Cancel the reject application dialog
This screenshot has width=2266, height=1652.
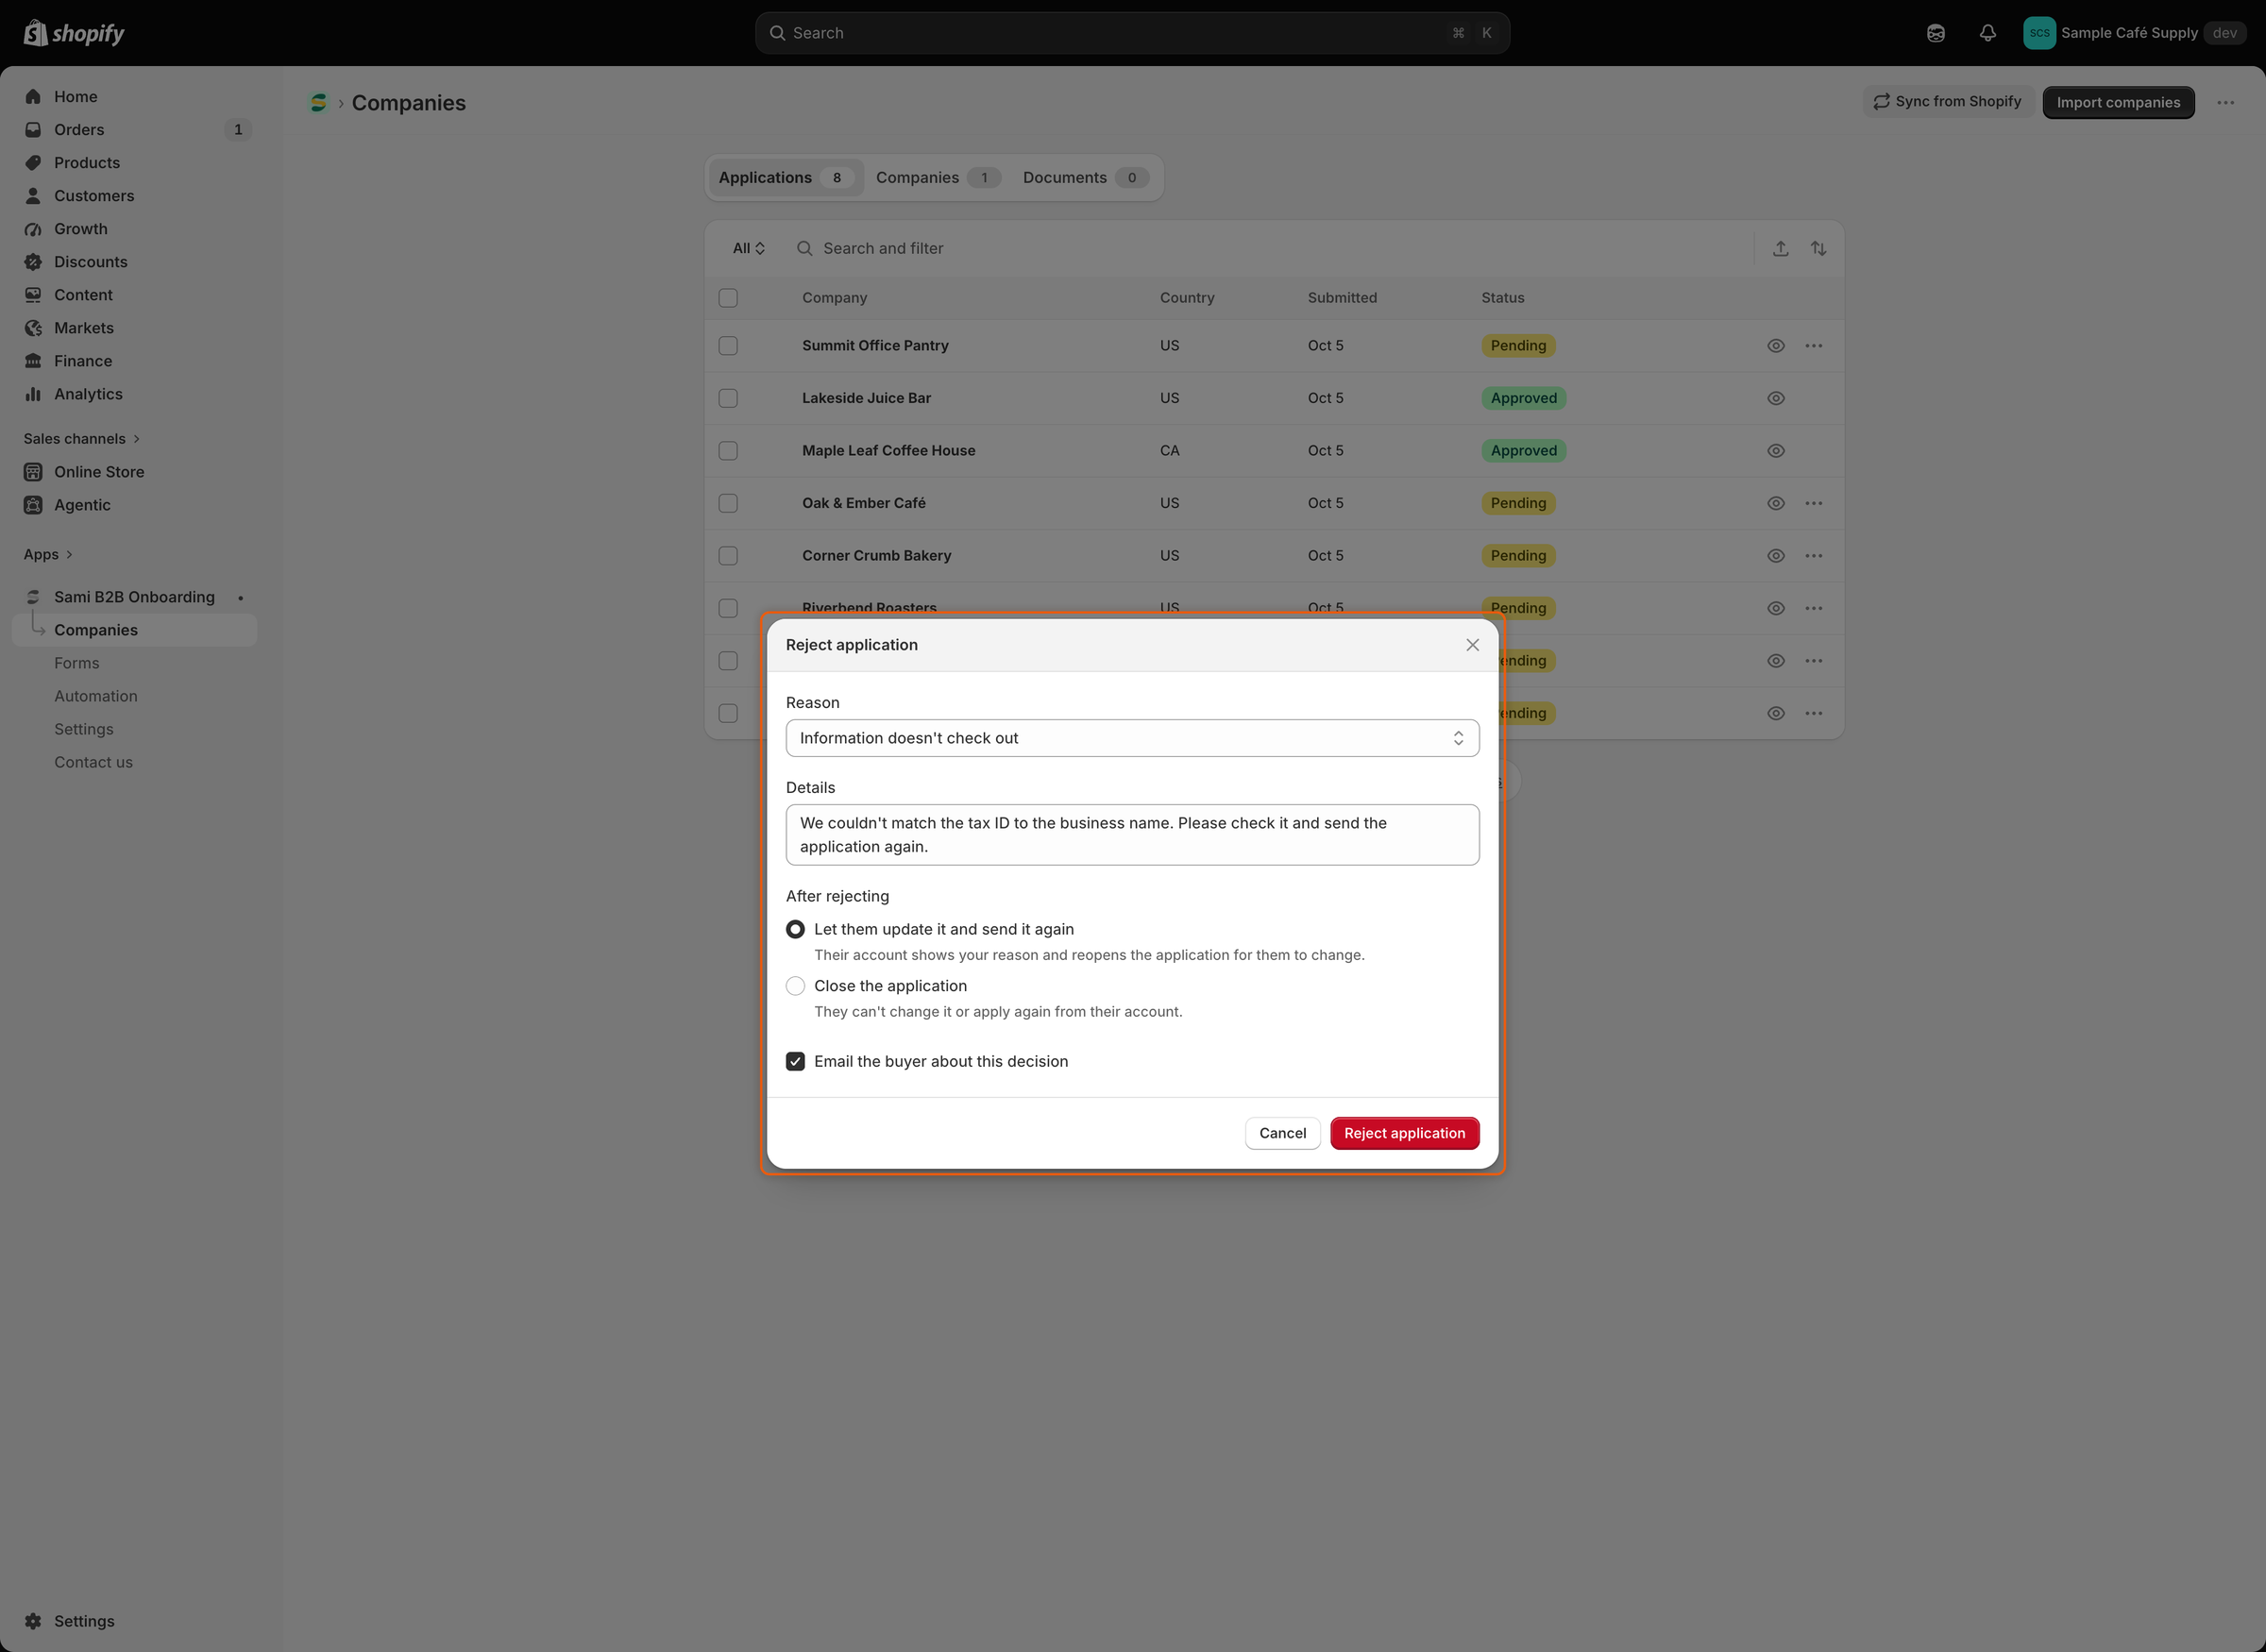coord(1282,1133)
